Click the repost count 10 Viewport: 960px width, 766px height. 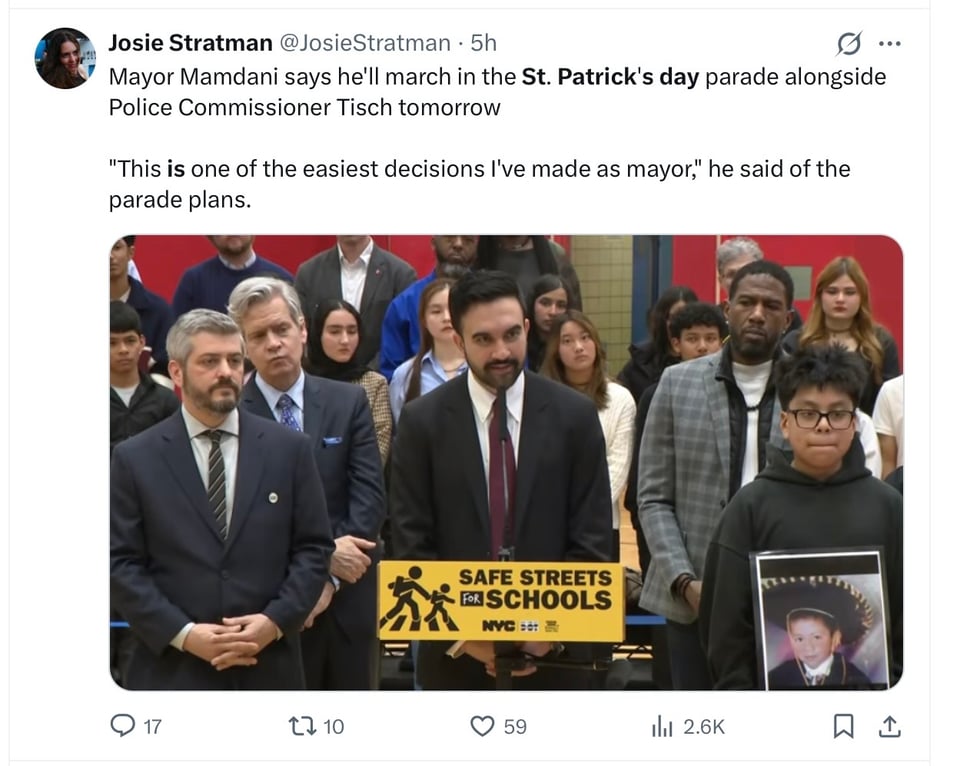tap(334, 727)
